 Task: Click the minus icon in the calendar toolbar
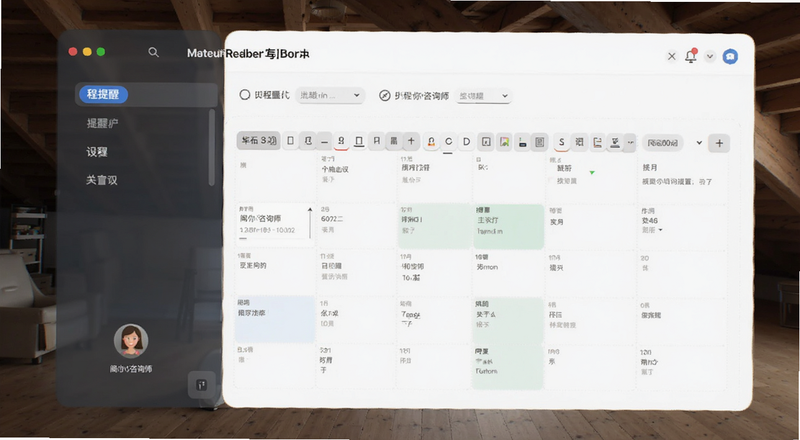click(324, 141)
